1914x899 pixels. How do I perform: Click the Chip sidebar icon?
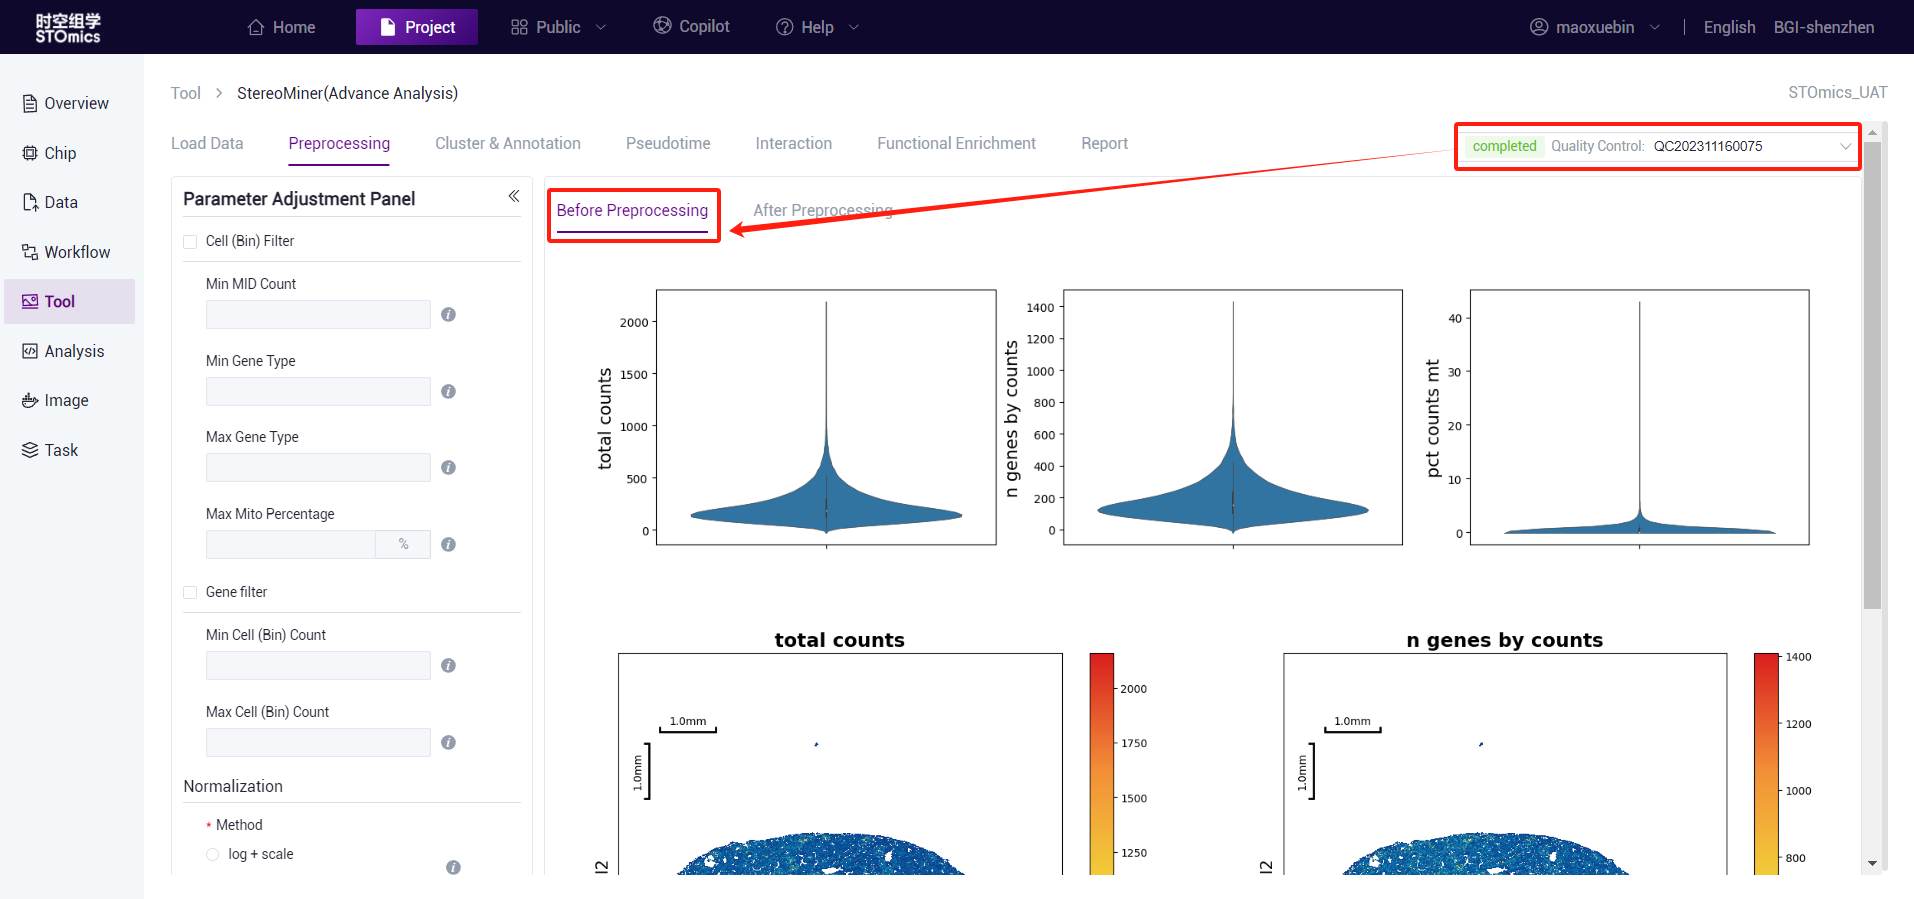pos(30,153)
